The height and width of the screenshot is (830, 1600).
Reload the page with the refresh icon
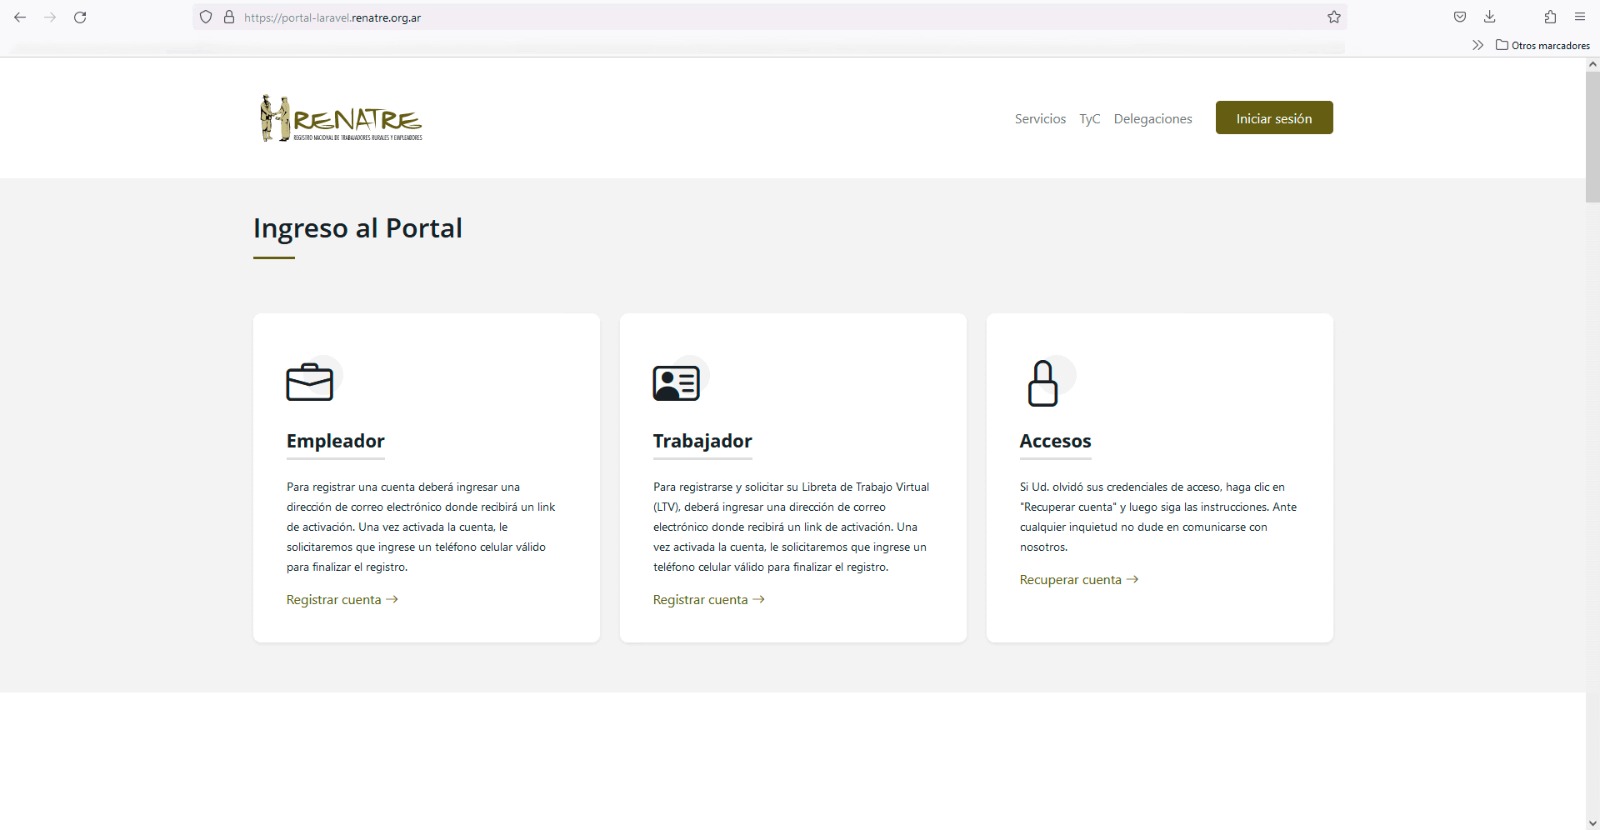click(80, 17)
